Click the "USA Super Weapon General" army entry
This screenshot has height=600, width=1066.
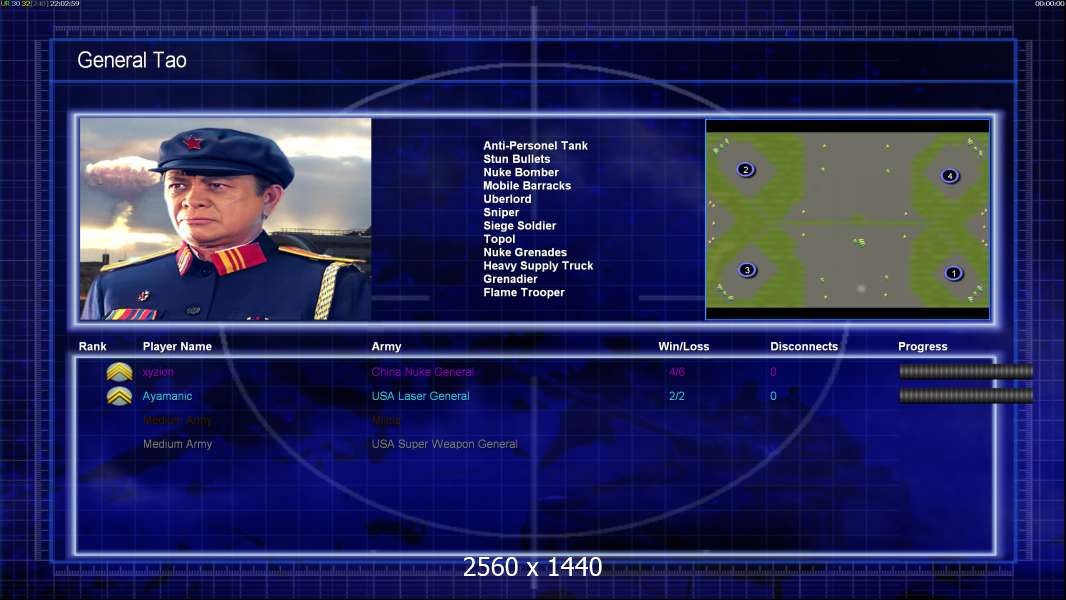(x=445, y=444)
